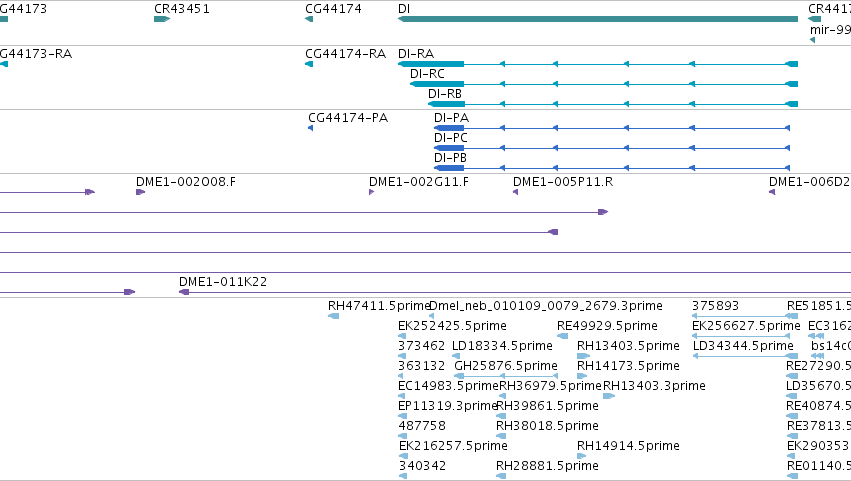The image size is (851, 481).
Task: Select the RH39861.5prime EST label
Action: (547, 406)
